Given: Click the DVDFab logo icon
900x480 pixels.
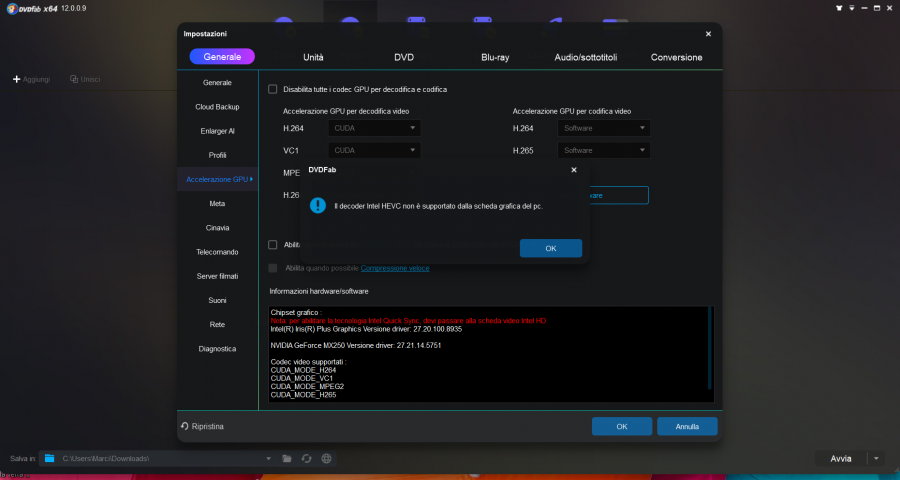Looking at the screenshot, I should coord(12,9).
